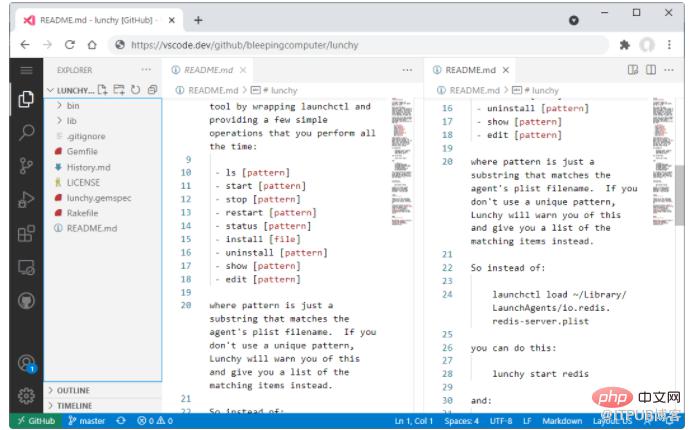Open the Search view in activity bar
691x430 pixels.
[26, 132]
